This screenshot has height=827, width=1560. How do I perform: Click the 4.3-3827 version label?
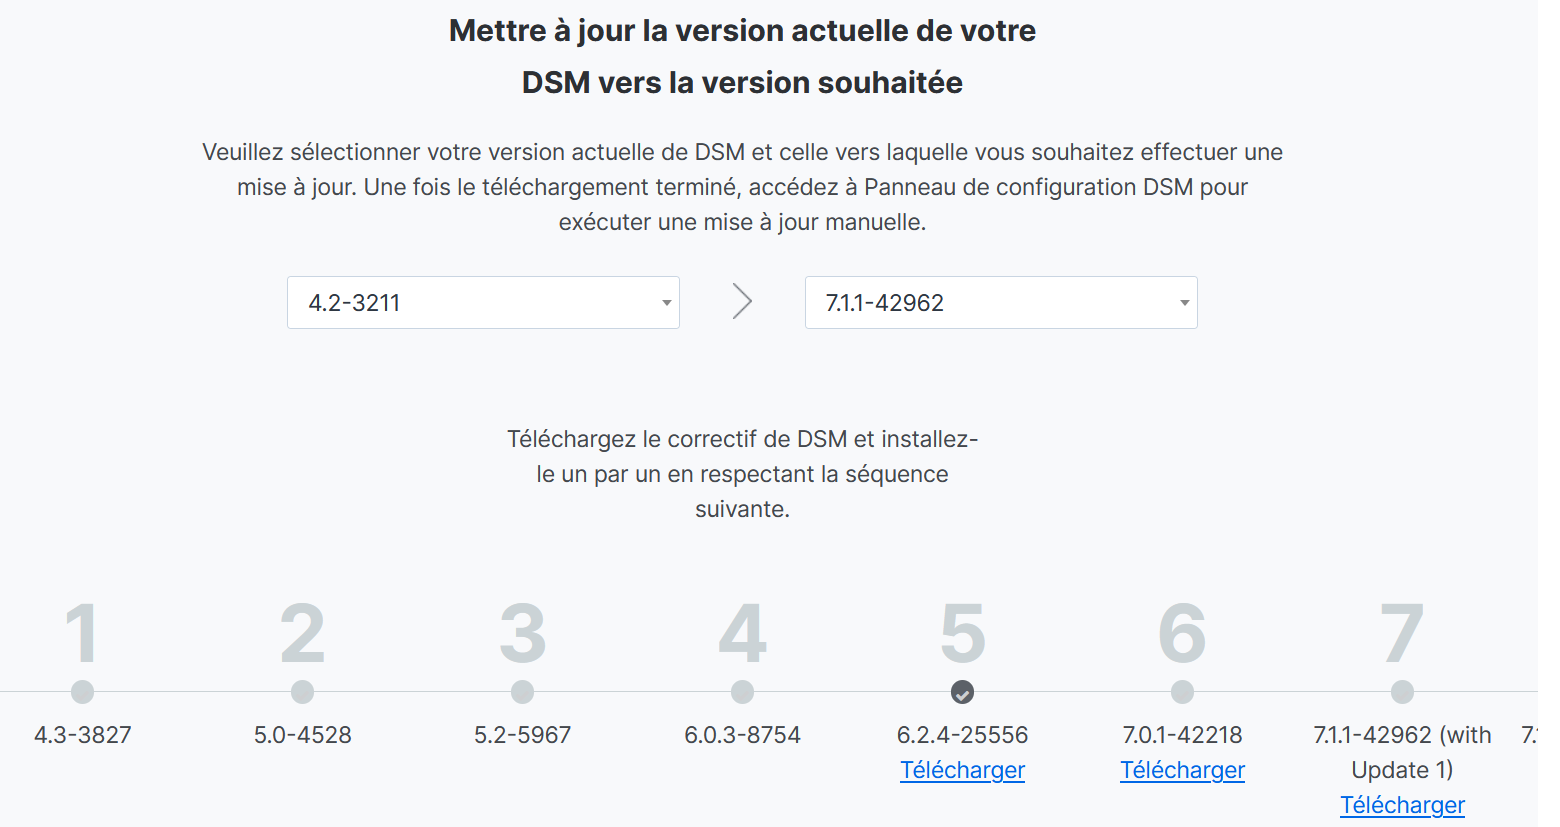click(x=83, y=735)
